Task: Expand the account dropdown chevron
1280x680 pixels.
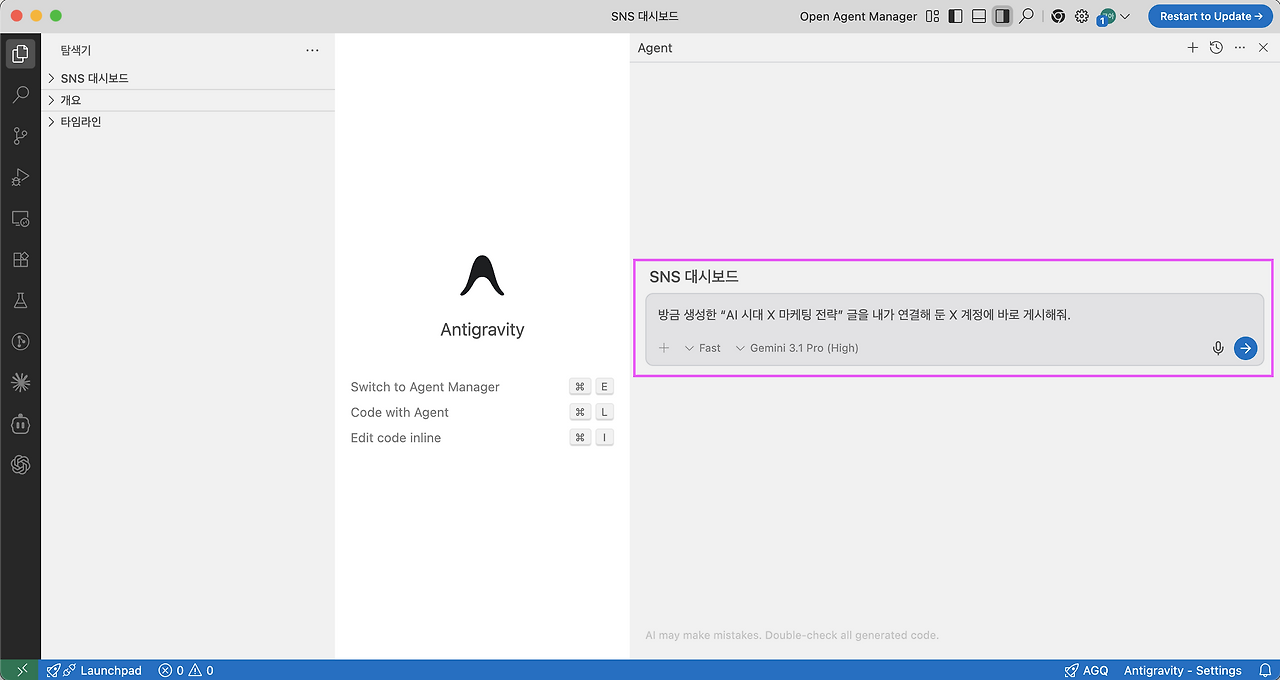Action: (1125, 16)
